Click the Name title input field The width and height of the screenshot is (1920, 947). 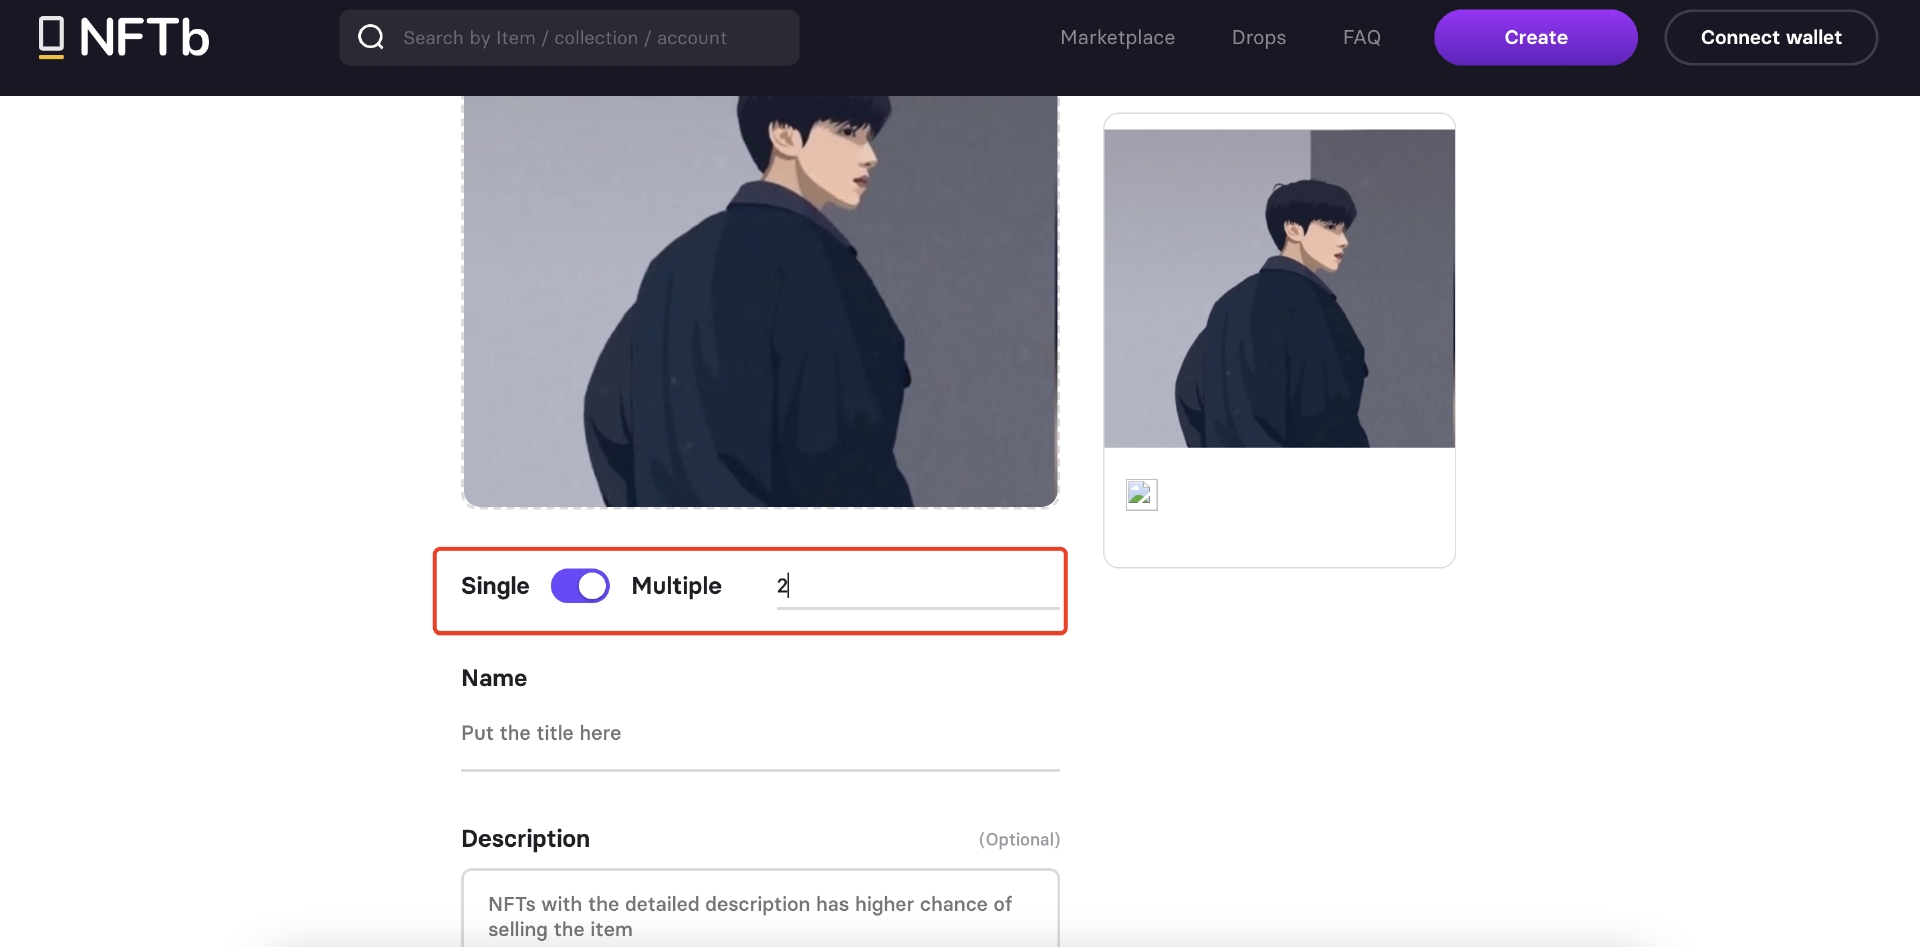[760, 734]
